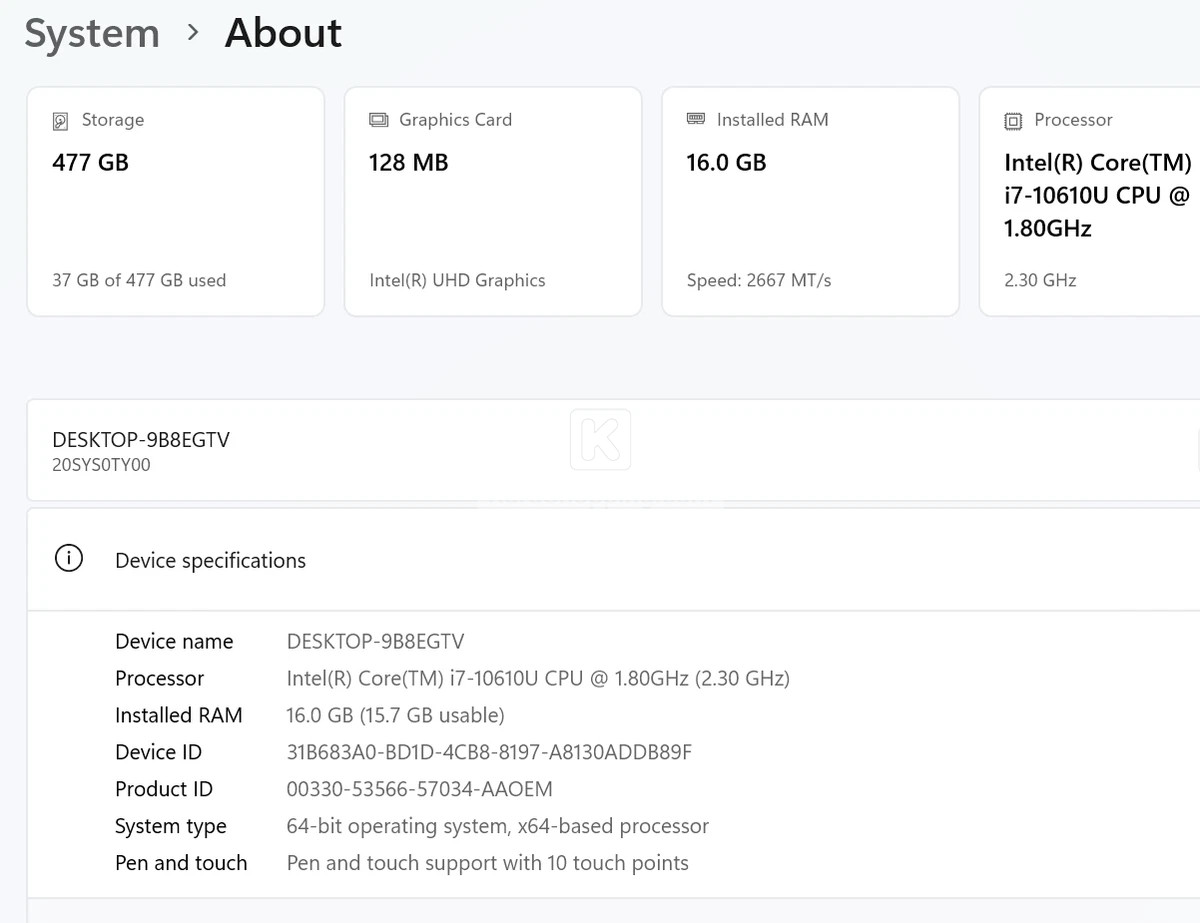The height and width of the screenshot is (923, 1200).
Task: Collapse the Device specifications section header
Action: (613, 560)
